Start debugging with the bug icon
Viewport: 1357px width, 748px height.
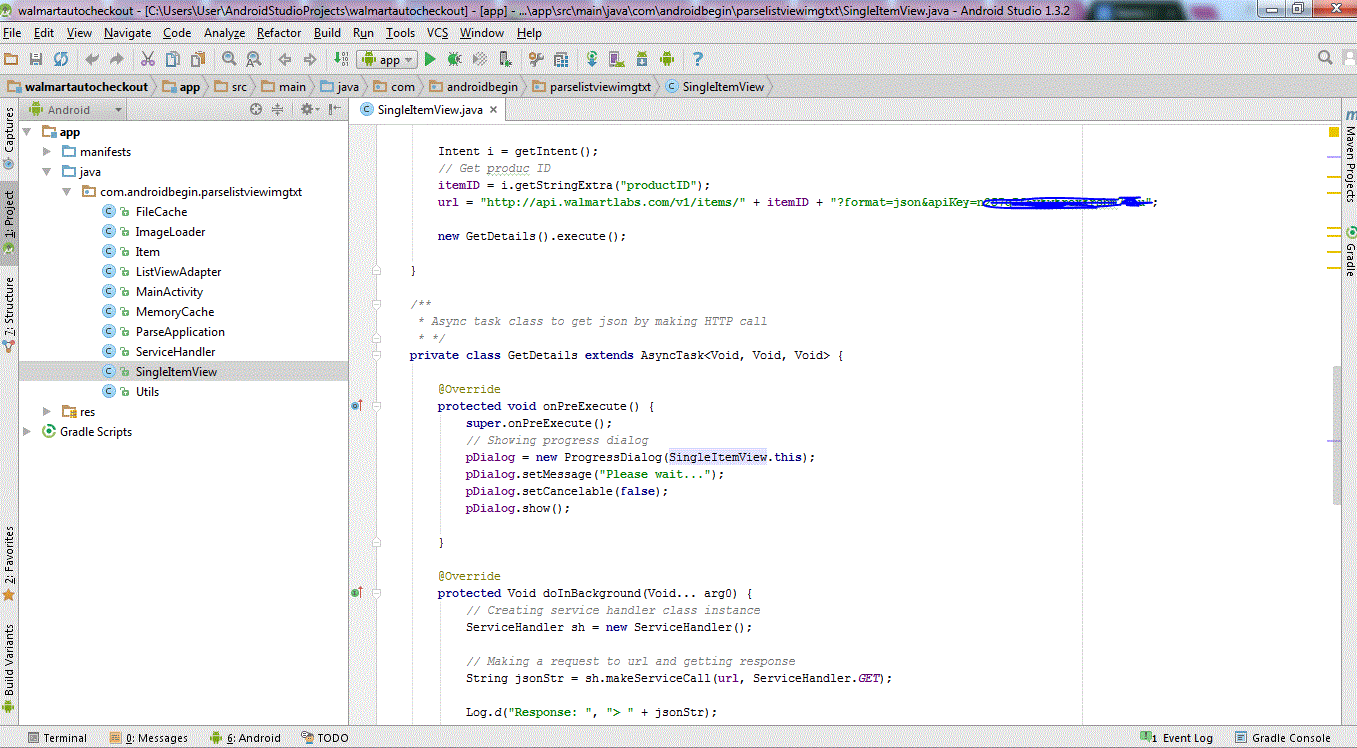click(454, 60)
